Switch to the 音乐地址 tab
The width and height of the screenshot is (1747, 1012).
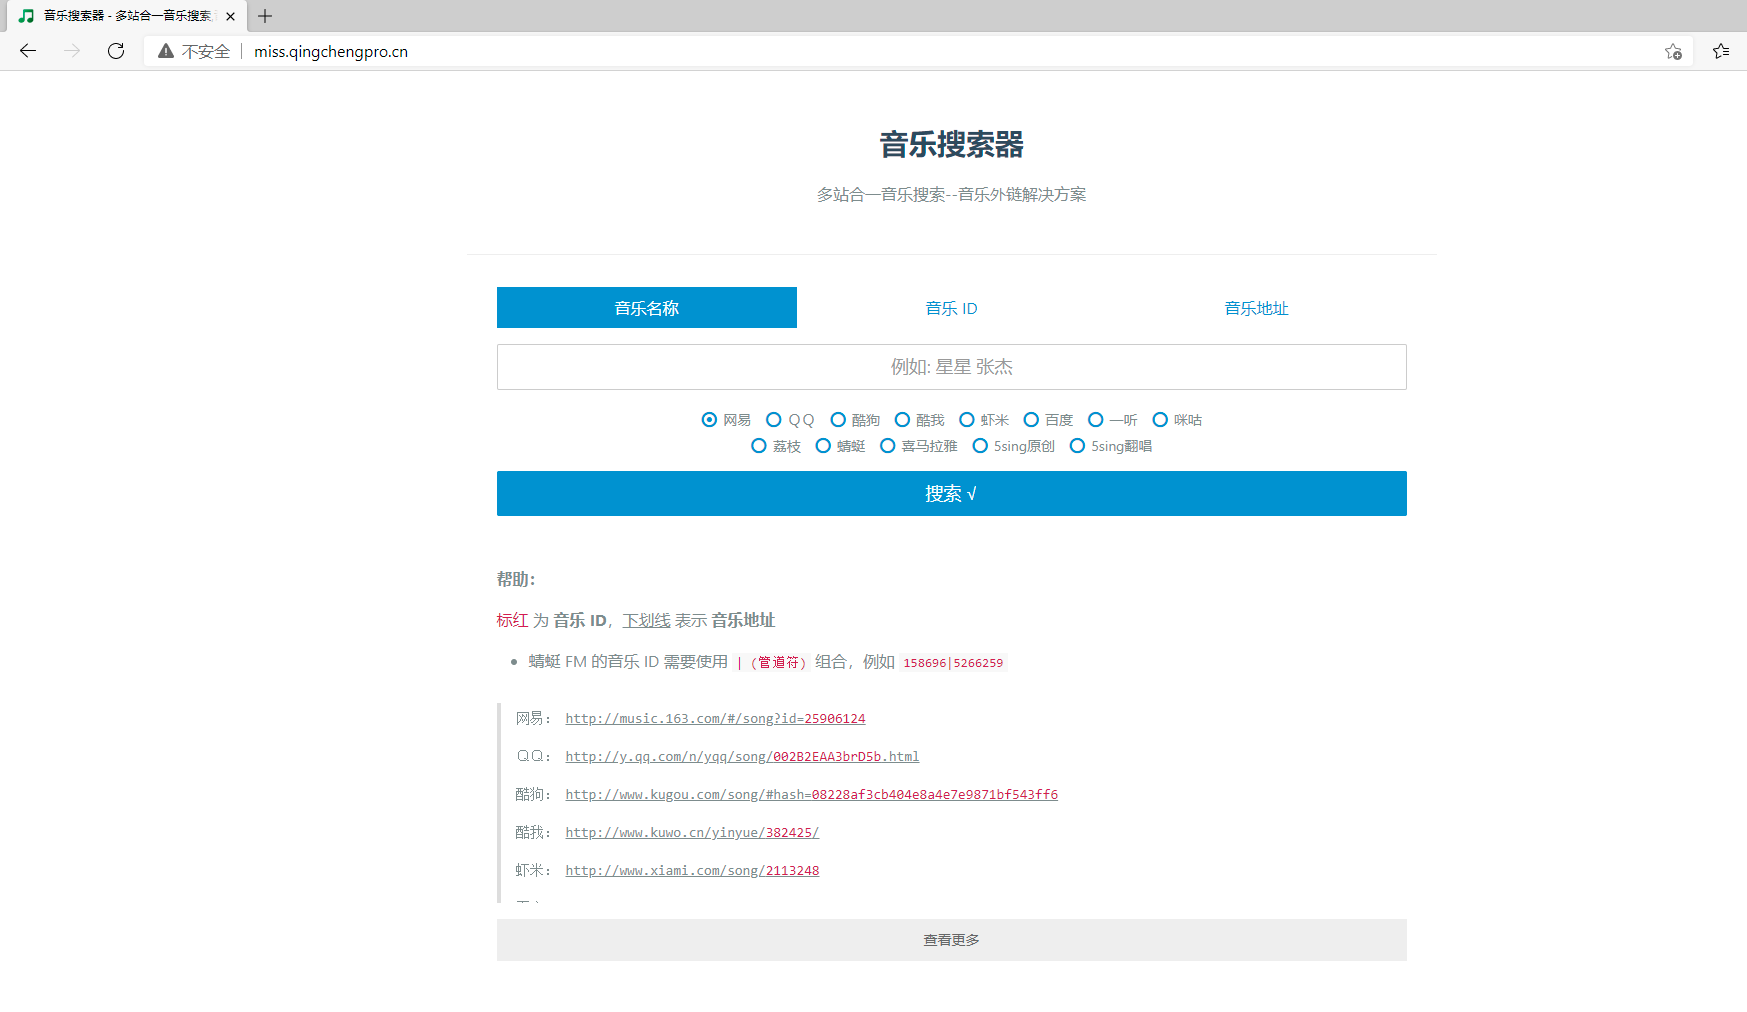point(1256,308)
